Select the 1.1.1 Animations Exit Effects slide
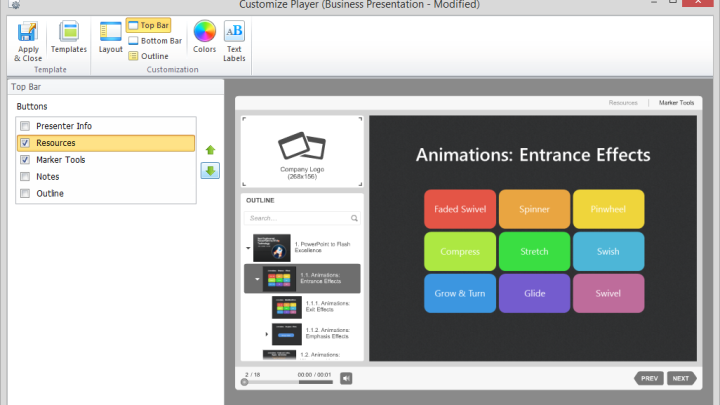 point(310,307)
